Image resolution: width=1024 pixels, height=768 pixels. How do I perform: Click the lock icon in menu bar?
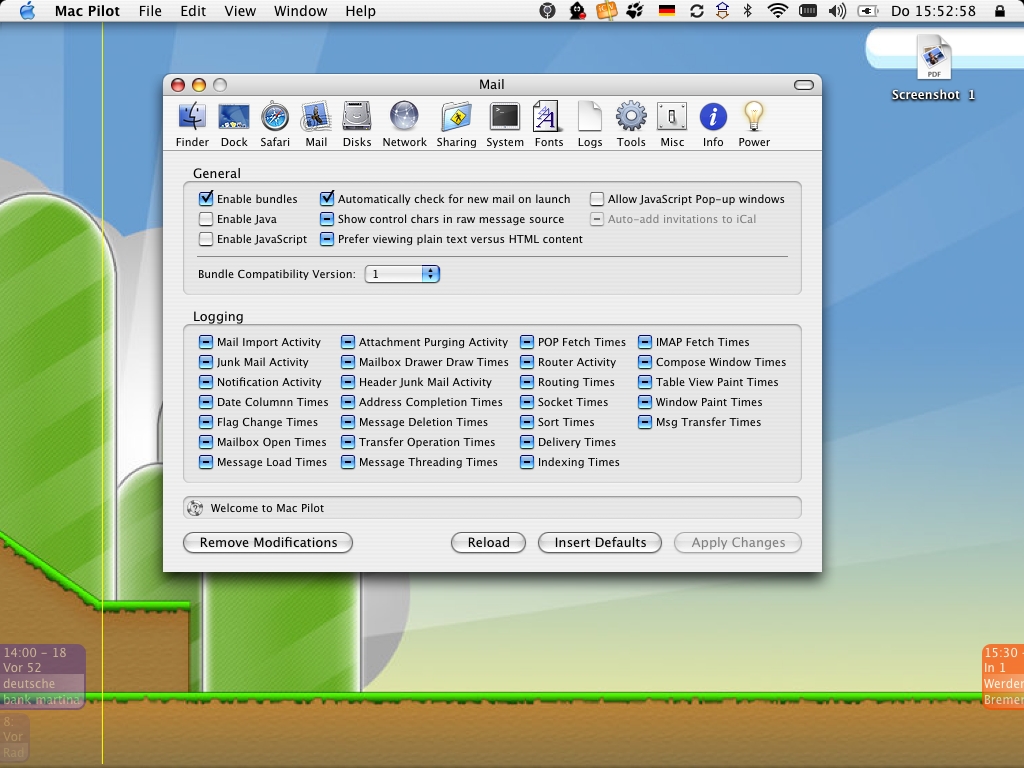[1000, 11]
